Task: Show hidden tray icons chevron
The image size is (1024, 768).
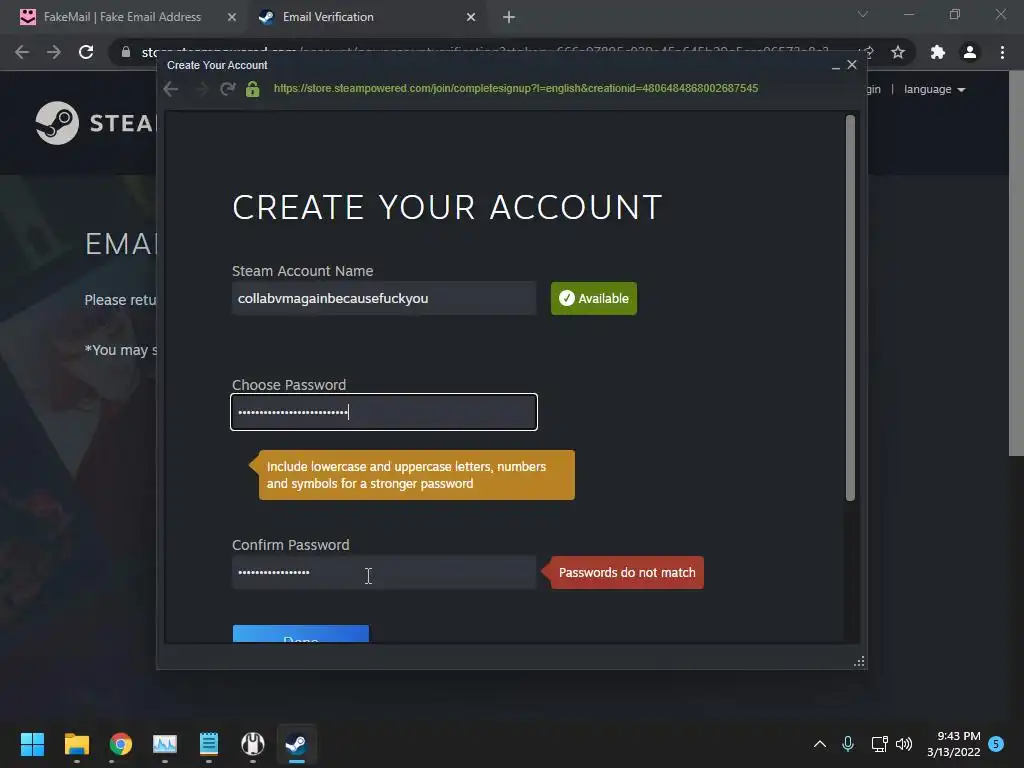Action: coord(820,744)
